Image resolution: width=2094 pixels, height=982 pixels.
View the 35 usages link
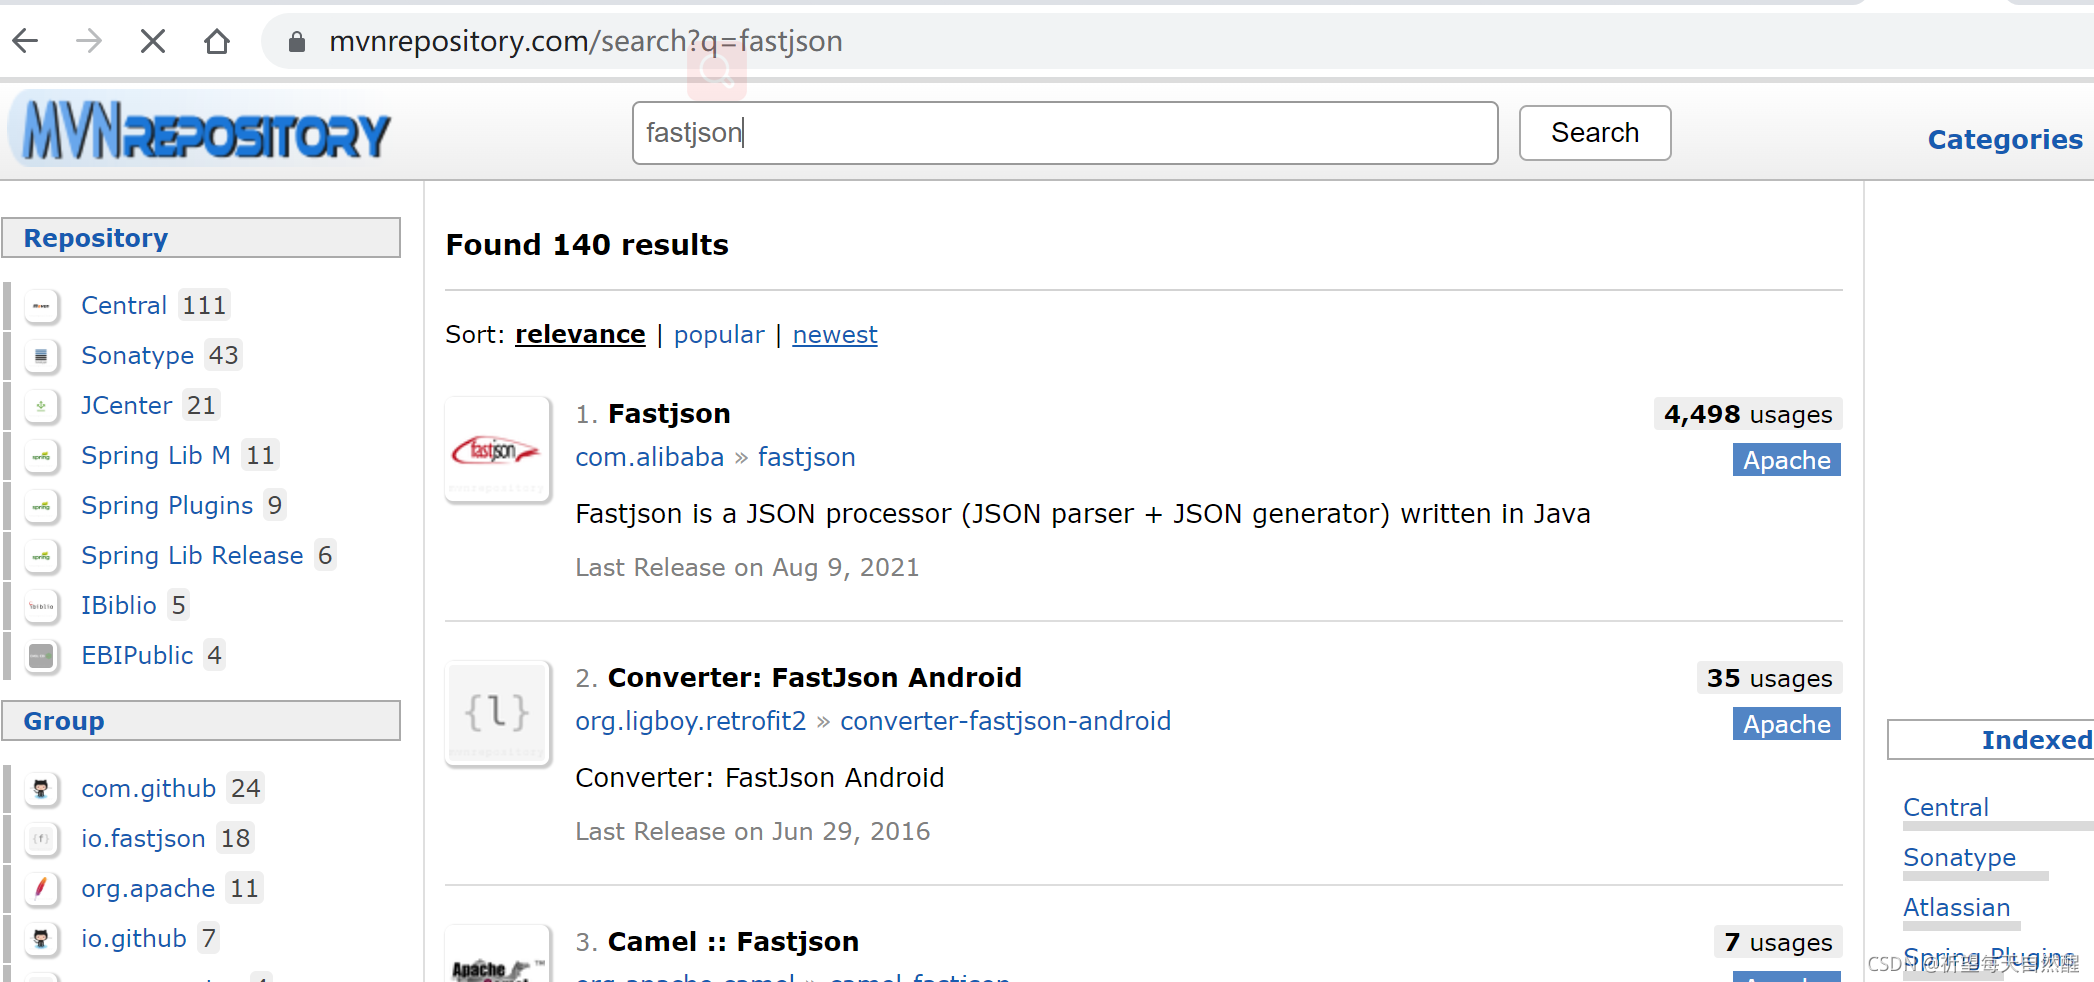[1769, 678]
